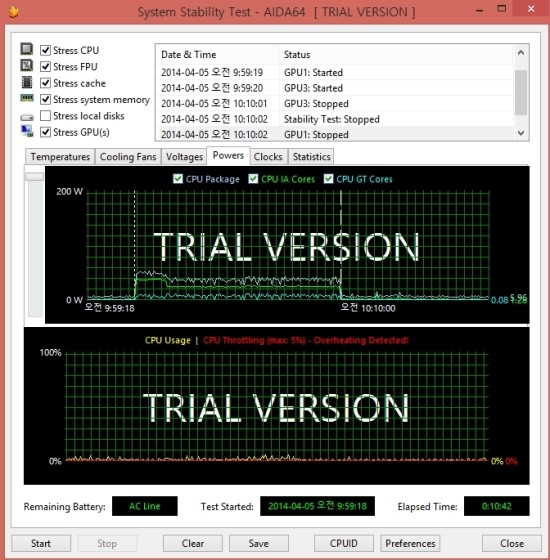The height and width of the screenshot is (560, 550).
Task: Click the Close button at bottom right
Action: [x=512, y=543]
